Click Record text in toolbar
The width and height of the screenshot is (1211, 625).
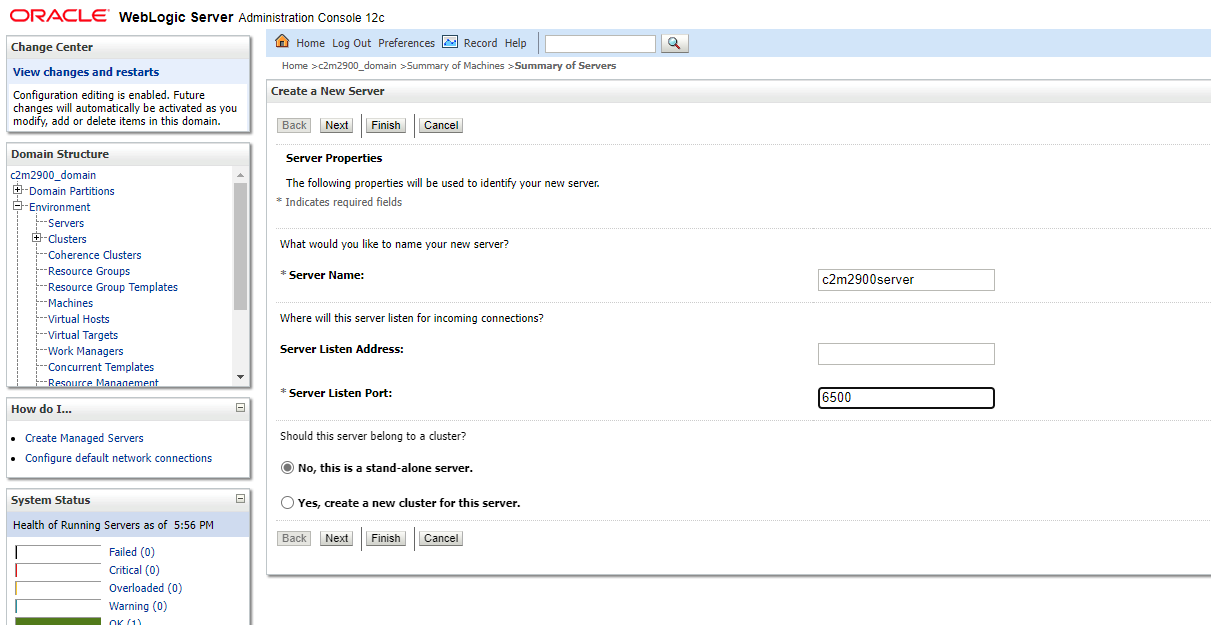point(480,43)
